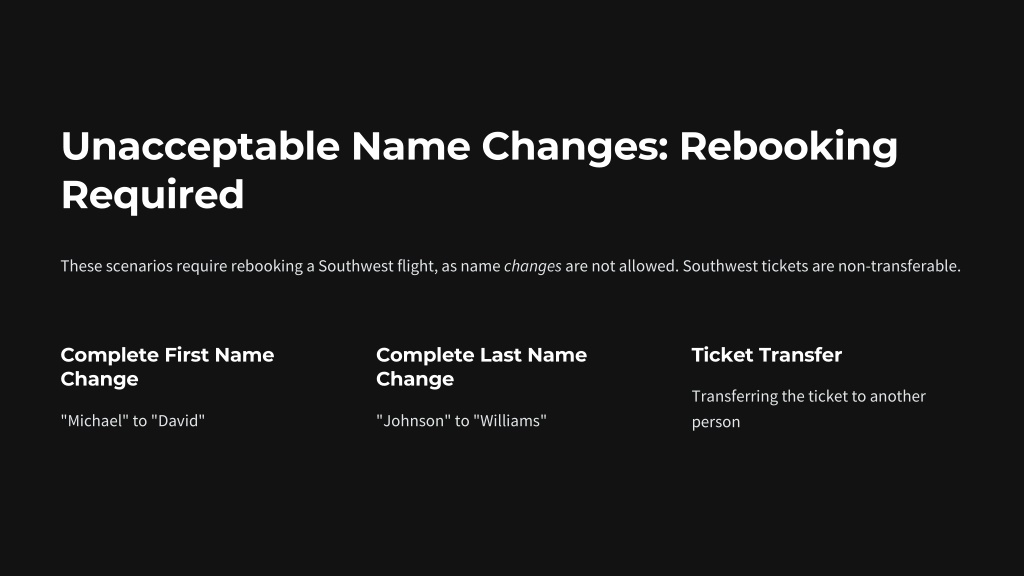Click the word "Johnson" in the second example

pyautogui.click(x=413, y=421)
